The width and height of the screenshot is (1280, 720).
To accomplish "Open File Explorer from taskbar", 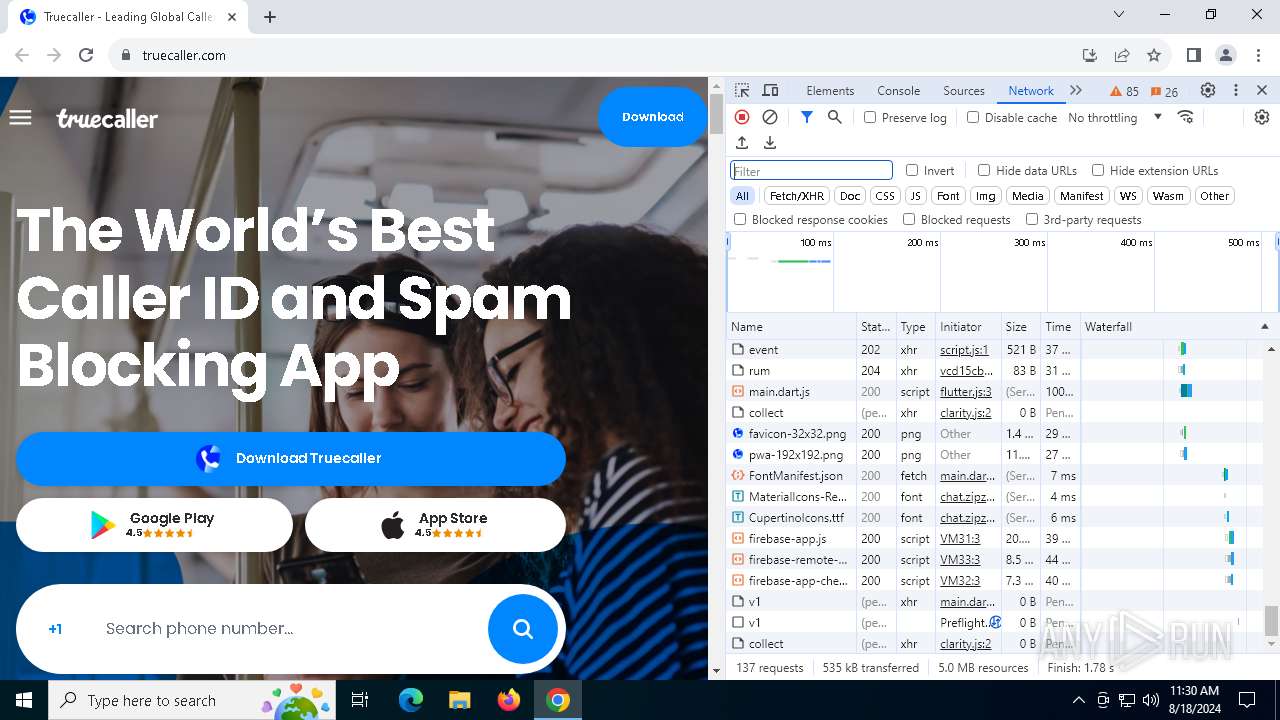I will point(459,700).
